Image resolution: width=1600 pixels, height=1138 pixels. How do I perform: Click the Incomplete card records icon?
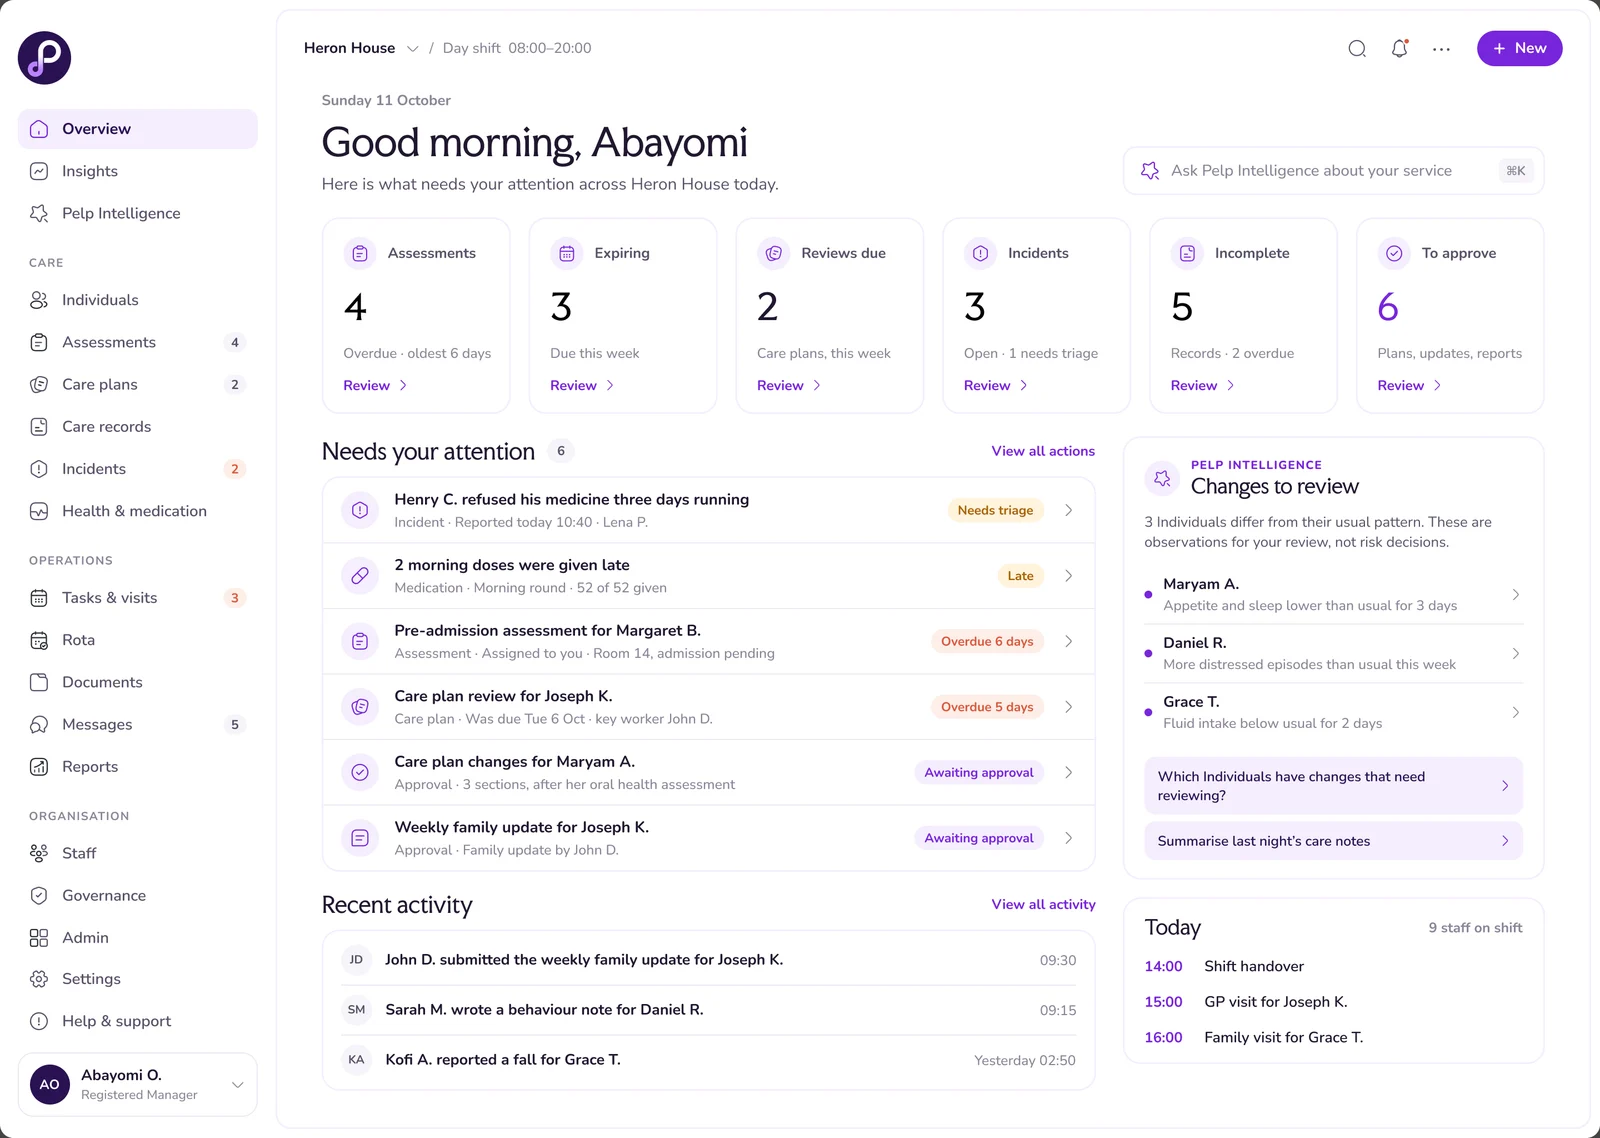click(x=1187, y=254)
